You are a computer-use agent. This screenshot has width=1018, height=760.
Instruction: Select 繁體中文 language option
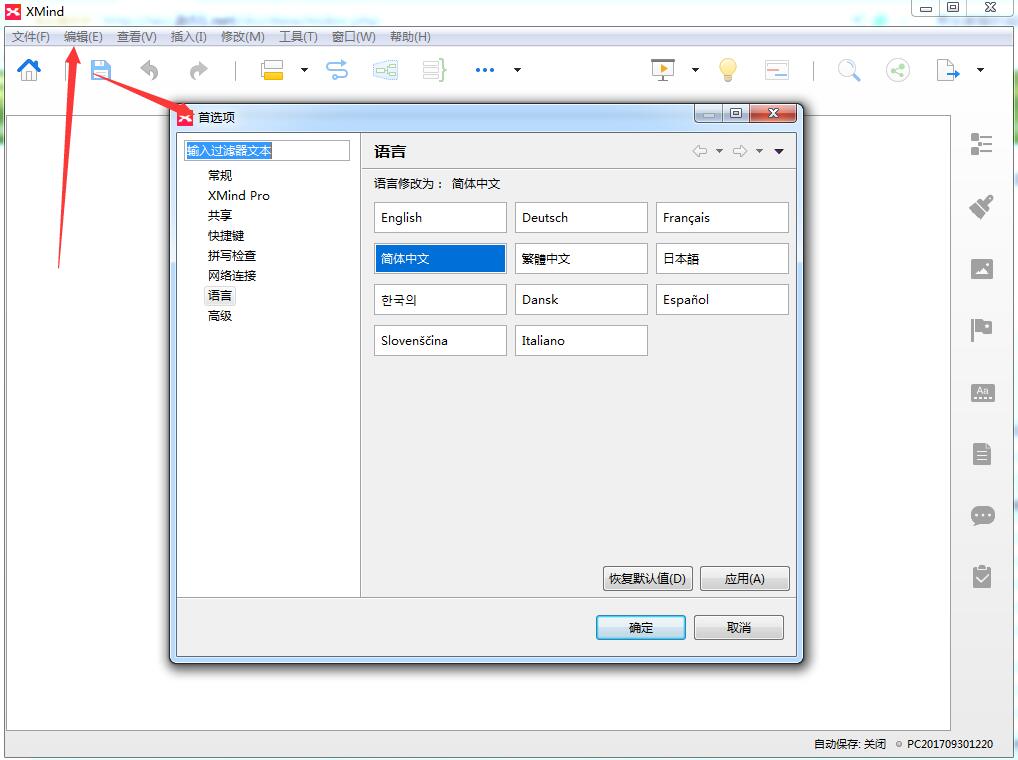581,258
